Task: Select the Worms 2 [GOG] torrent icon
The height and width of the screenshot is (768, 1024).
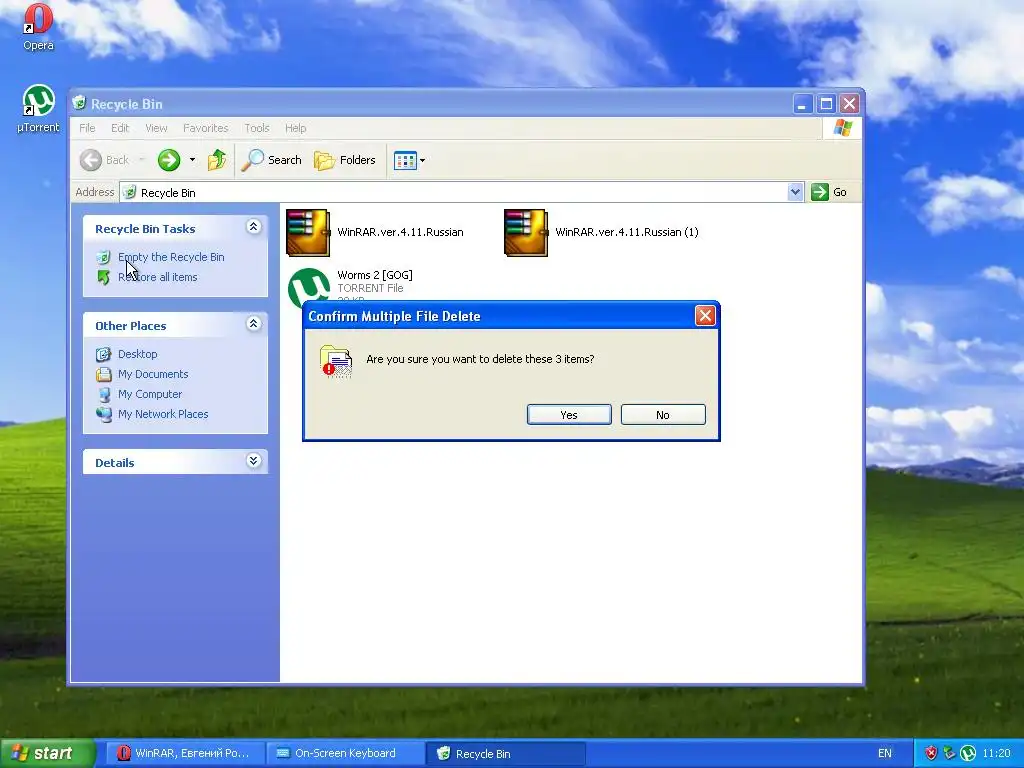Action: (308, 286)
